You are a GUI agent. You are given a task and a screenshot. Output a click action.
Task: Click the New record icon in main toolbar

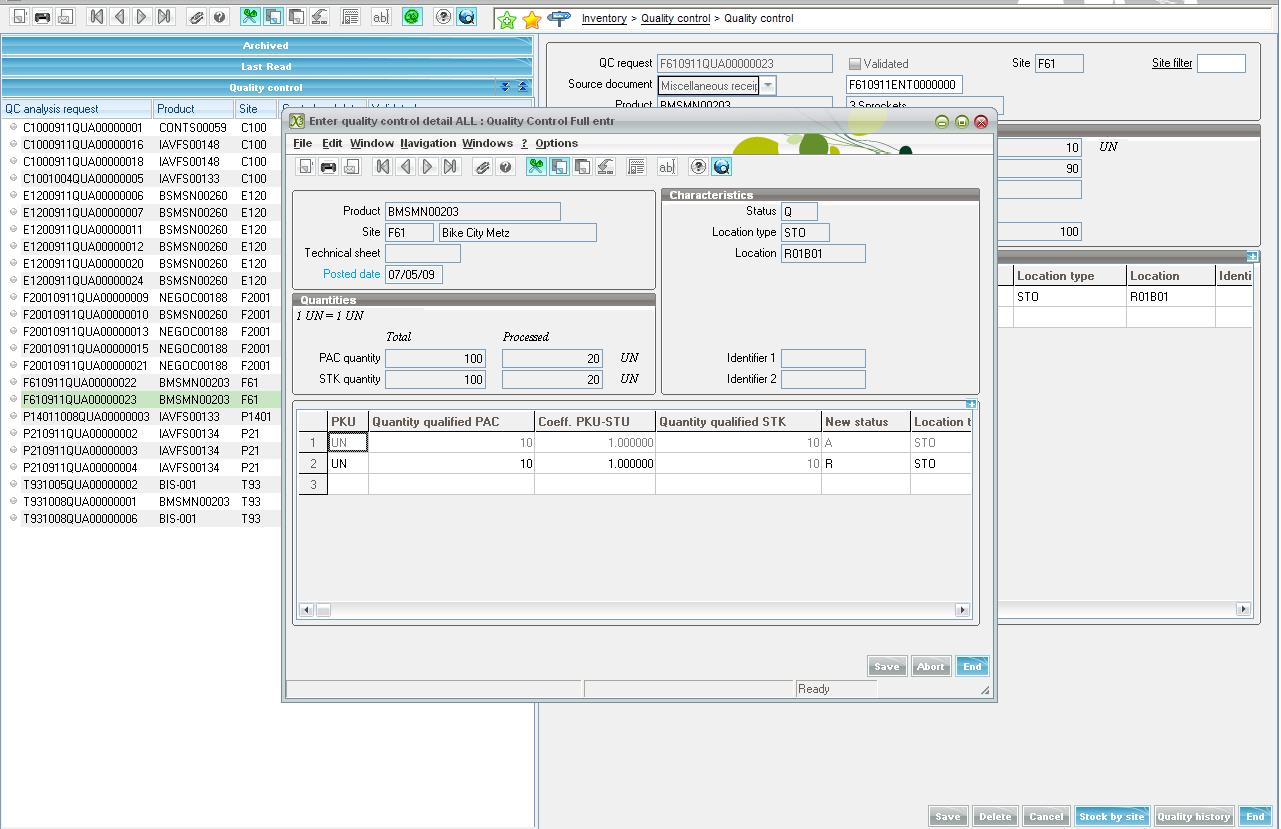20,17
